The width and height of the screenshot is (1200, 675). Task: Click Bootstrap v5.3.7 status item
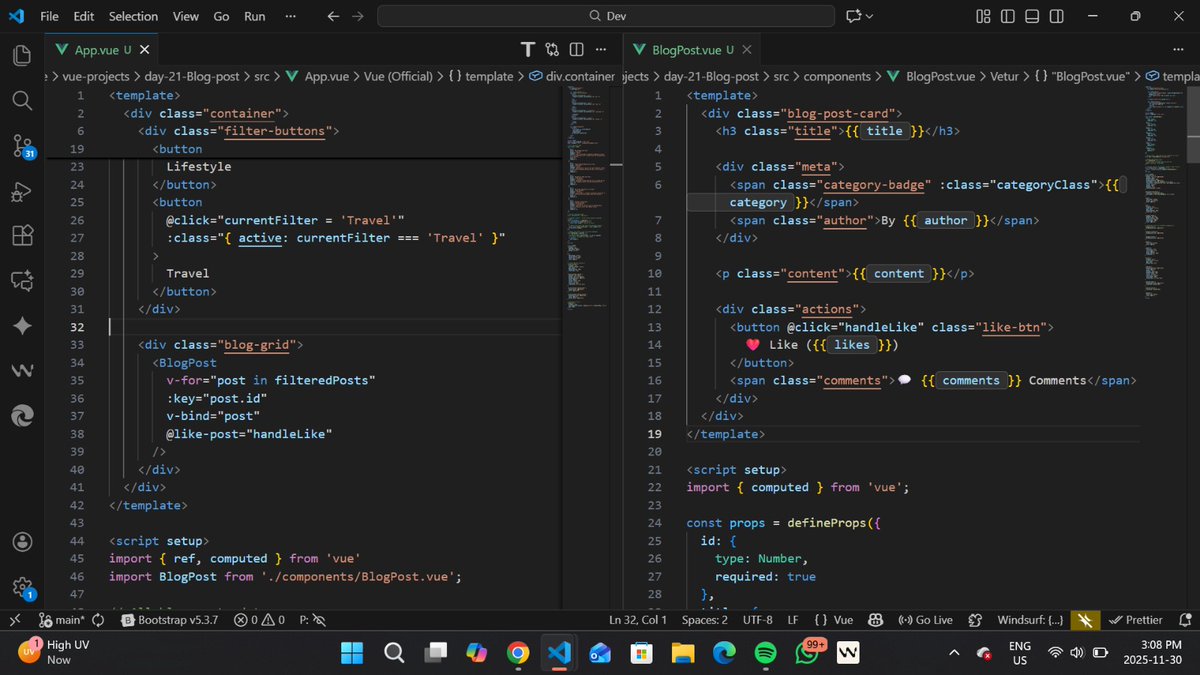coord(169,620)
